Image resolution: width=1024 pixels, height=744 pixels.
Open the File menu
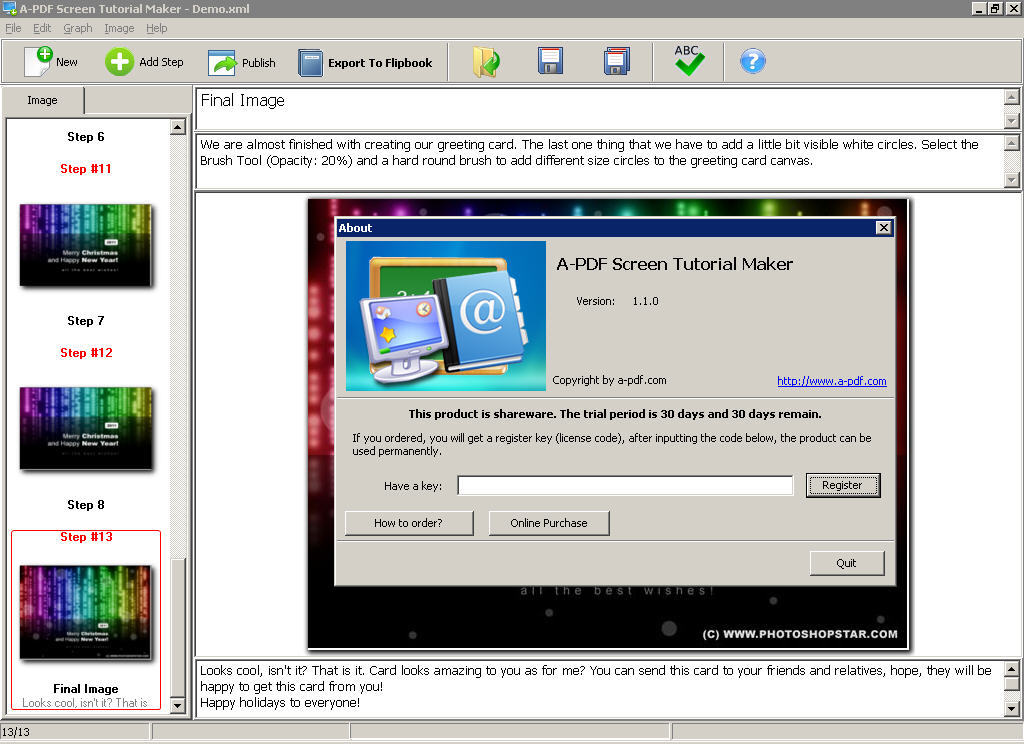coord(13,28)
